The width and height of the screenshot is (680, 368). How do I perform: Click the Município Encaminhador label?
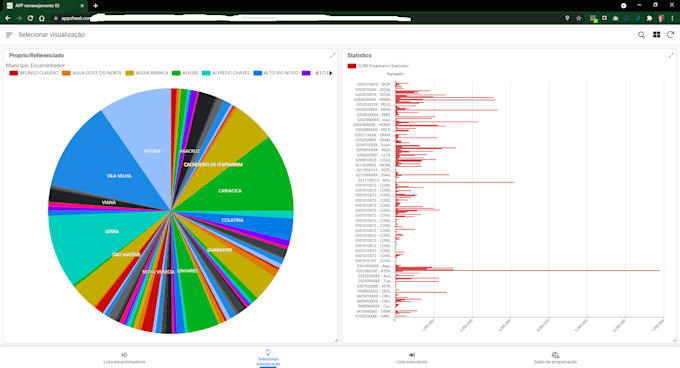[35, 65]
